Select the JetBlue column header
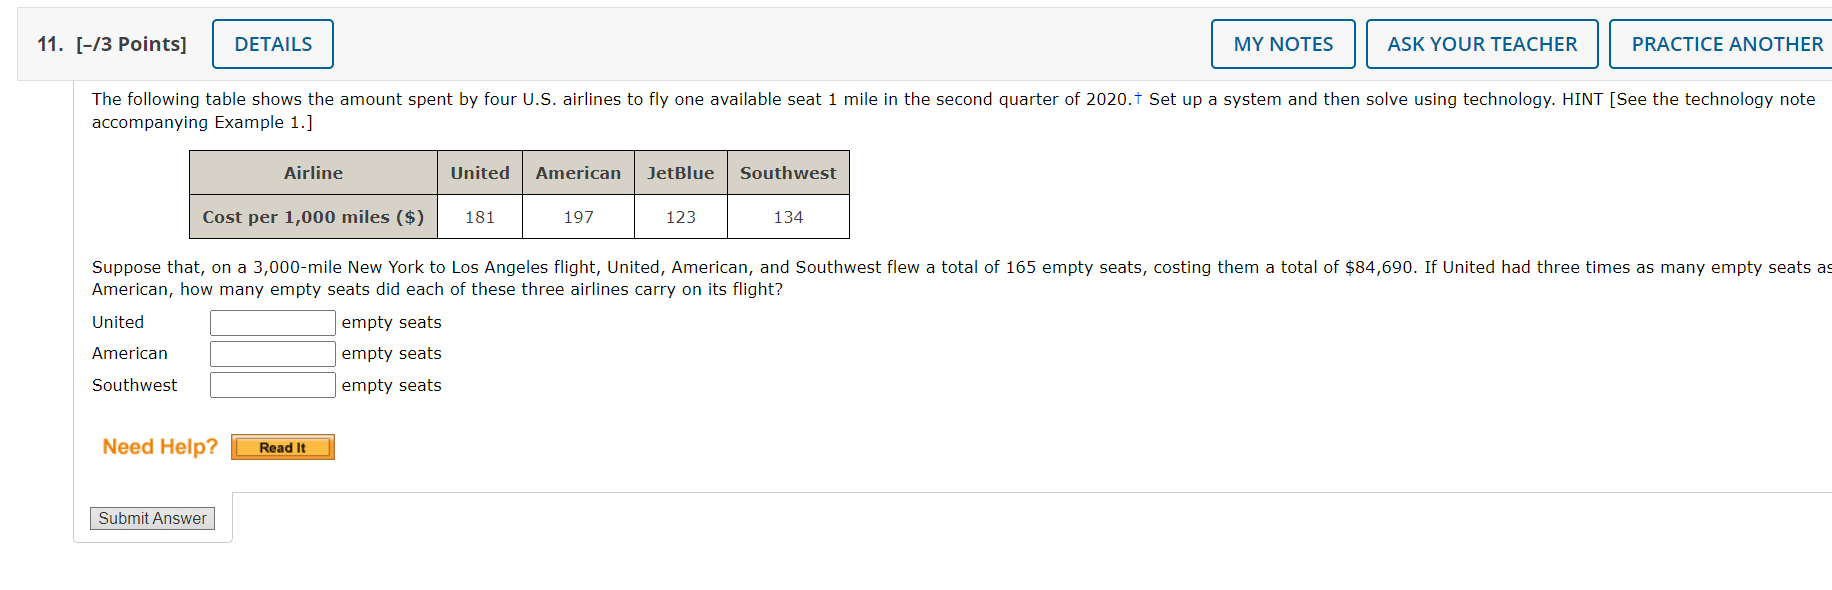The image size is (1832, 590). pos(680,172)
